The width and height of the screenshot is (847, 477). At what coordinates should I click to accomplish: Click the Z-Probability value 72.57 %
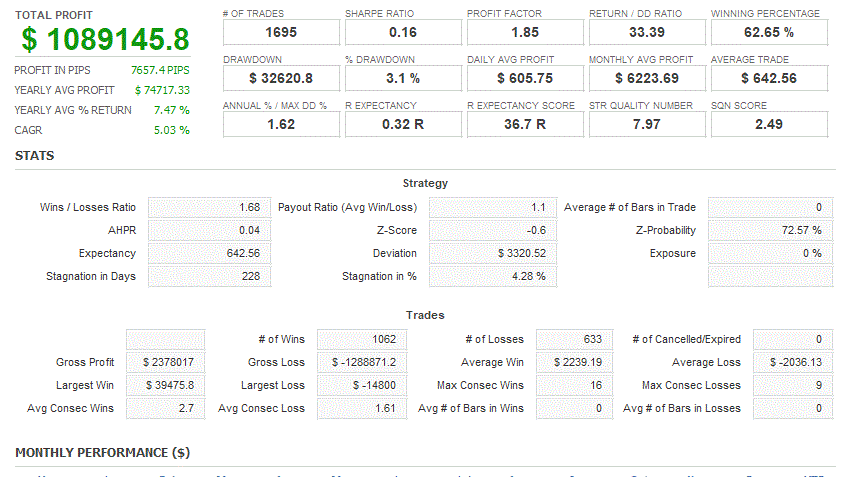pos(768,230)
